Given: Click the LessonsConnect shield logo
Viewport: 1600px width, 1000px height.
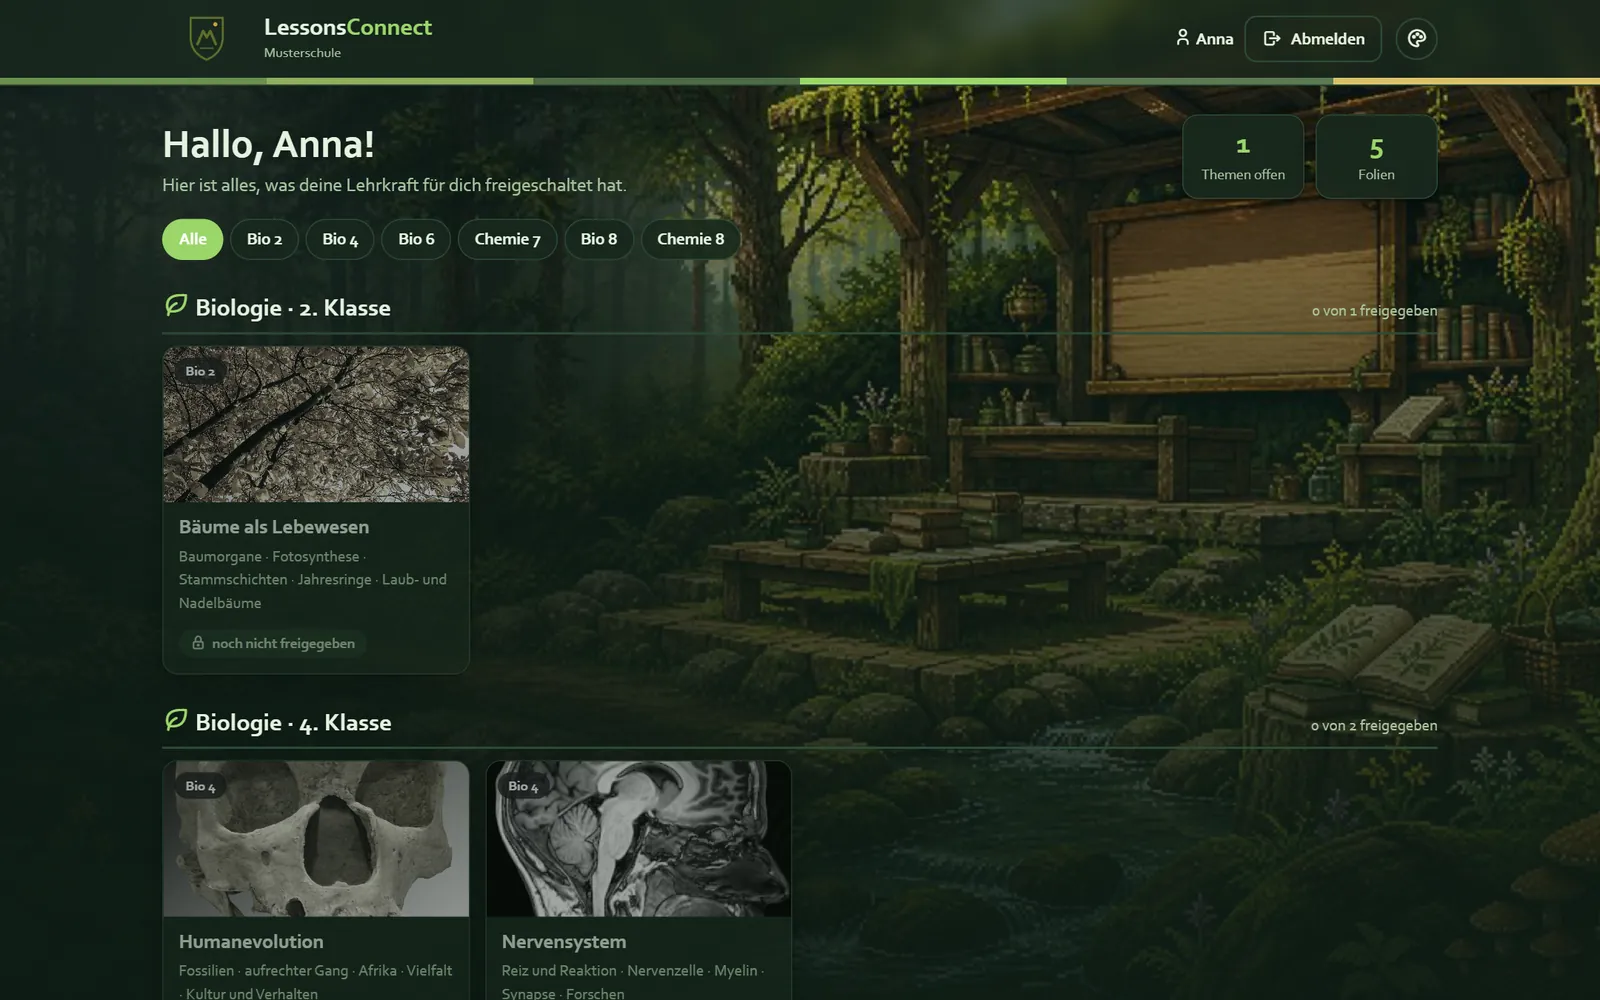Looking at the screenshot, I should (x=207, y=38).
